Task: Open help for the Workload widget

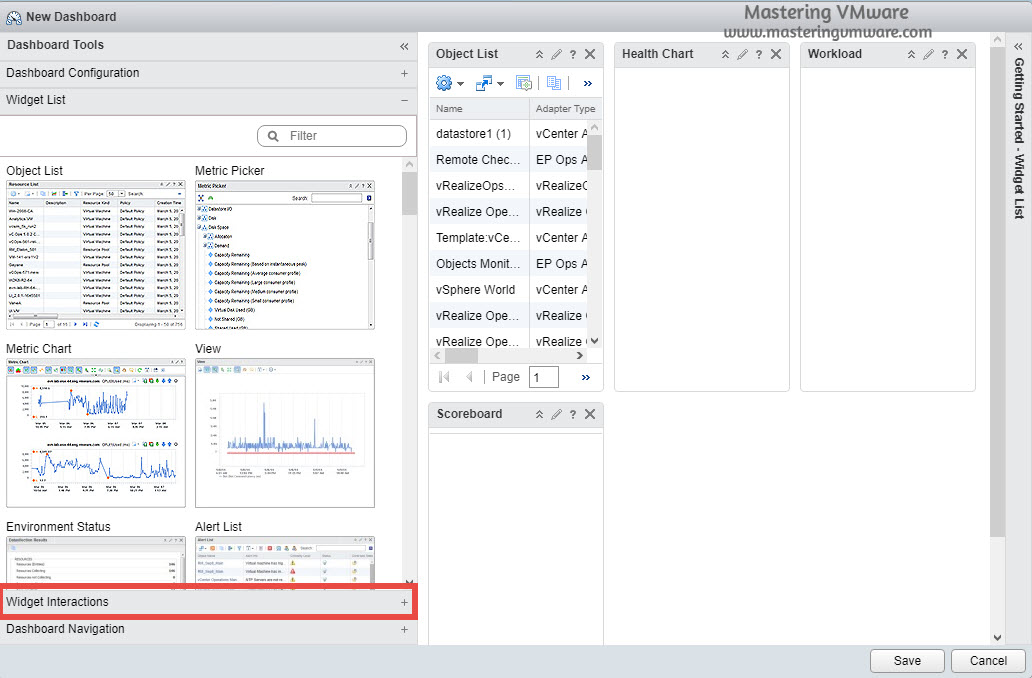Action: [945, 55]
